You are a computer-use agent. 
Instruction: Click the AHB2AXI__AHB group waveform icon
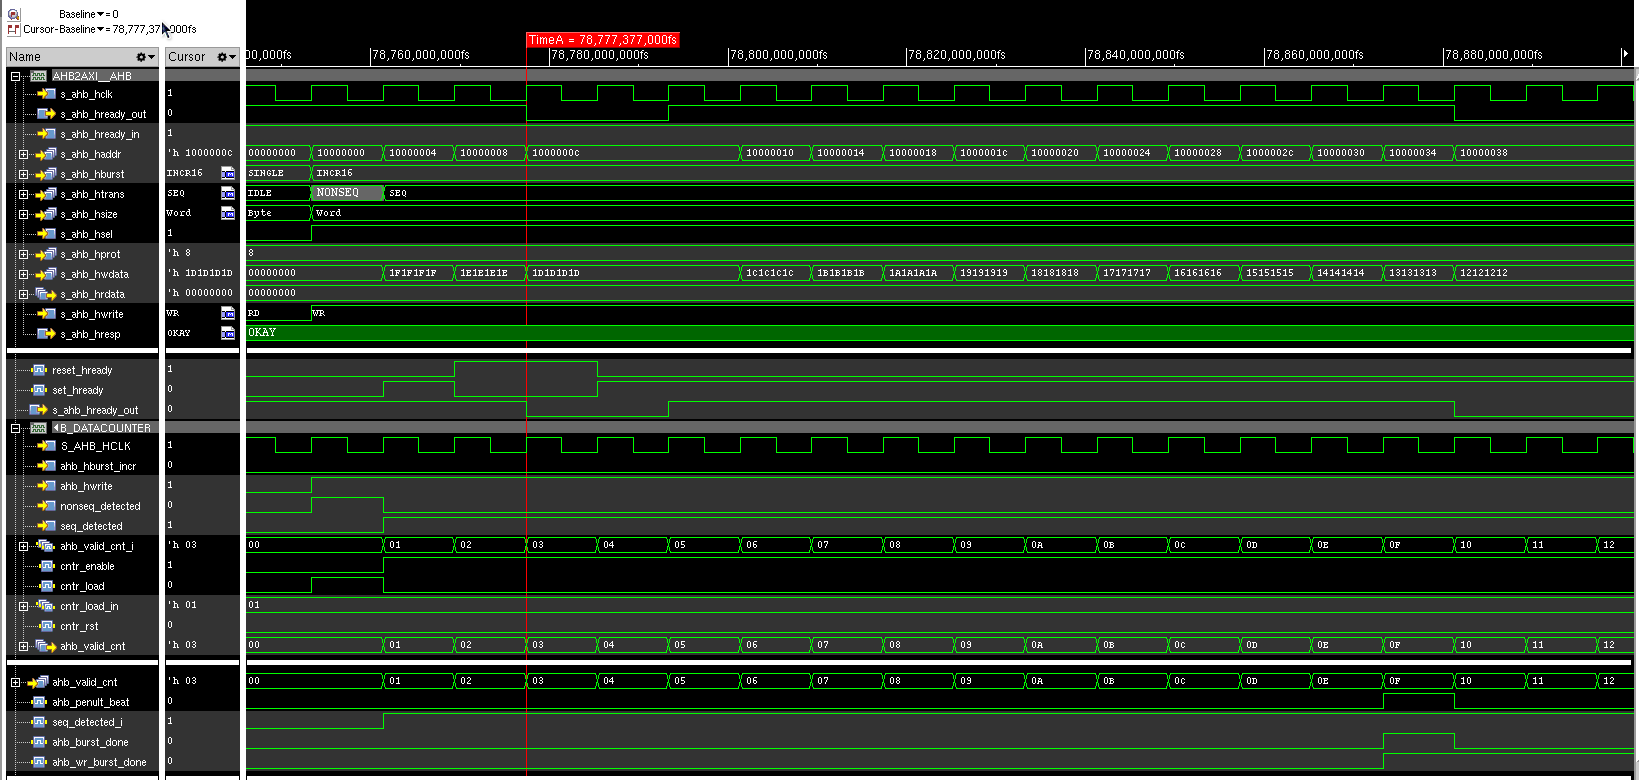(x=38, y=76)
